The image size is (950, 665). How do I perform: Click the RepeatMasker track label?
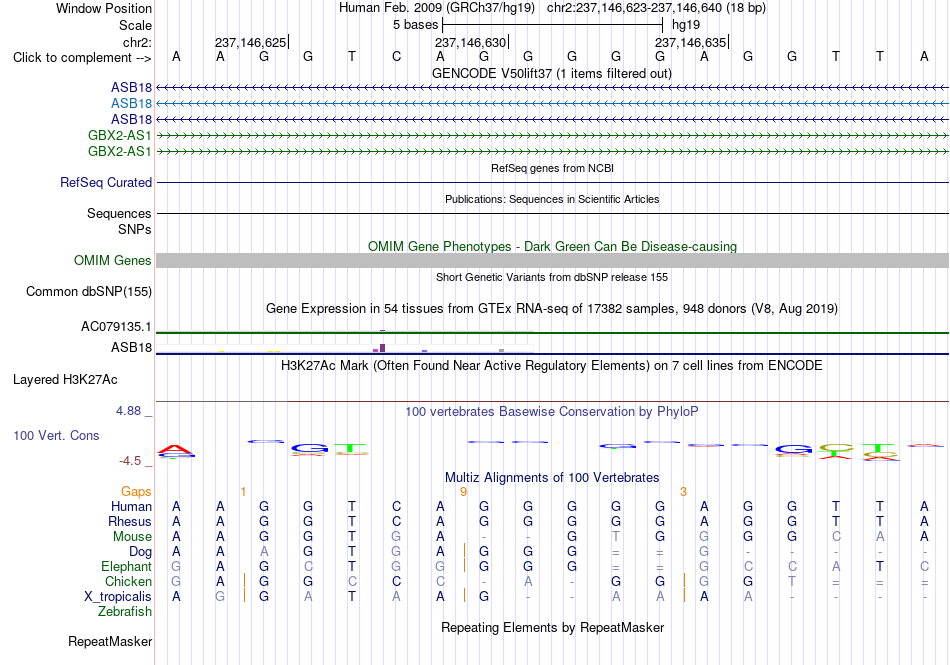110,641
